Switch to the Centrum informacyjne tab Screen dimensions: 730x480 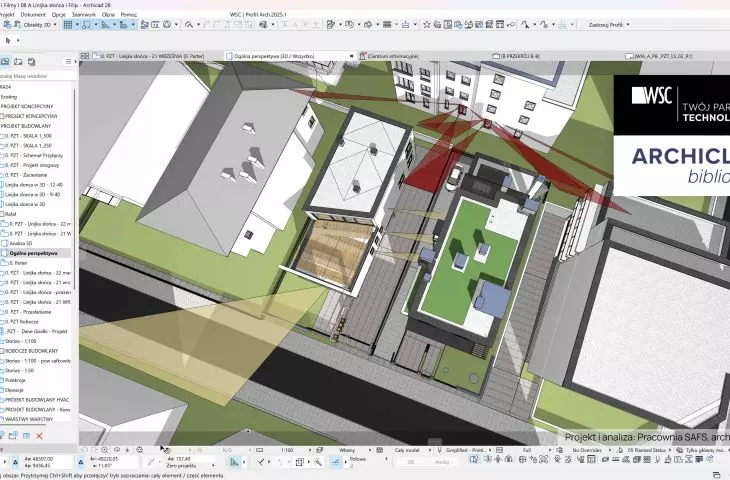click(x=392, y=56)
